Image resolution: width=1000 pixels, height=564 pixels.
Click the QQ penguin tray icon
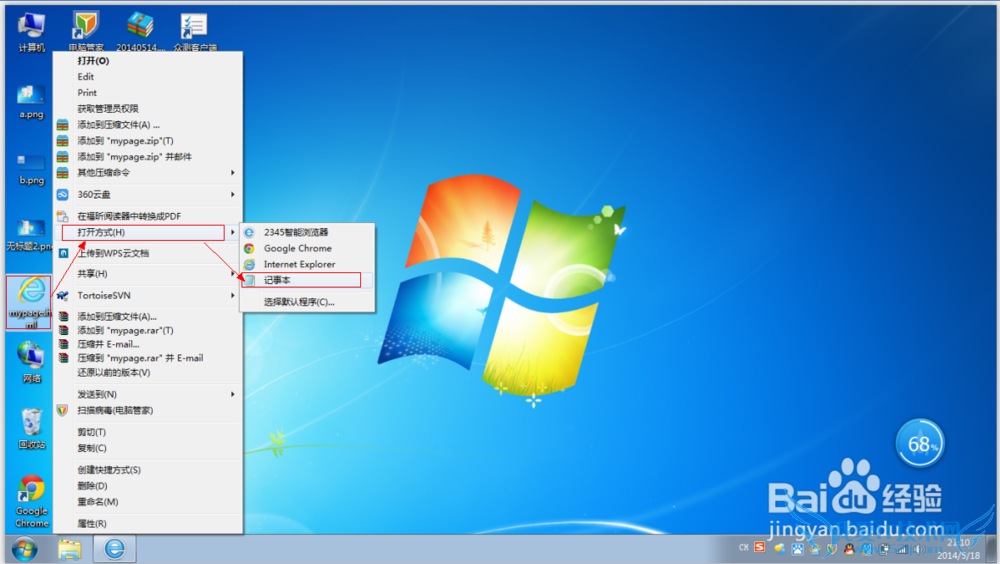(849, 549)
